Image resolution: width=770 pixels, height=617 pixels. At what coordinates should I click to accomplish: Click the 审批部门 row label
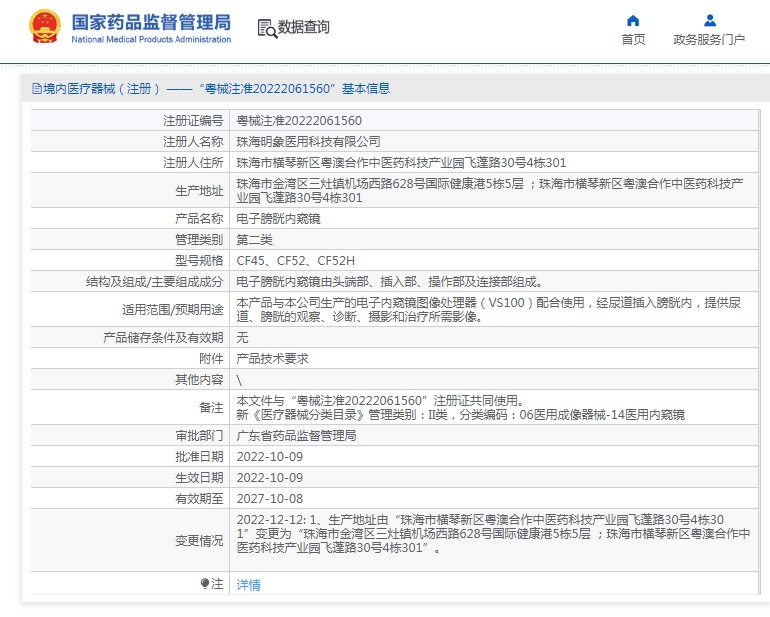tap(199, 436)
